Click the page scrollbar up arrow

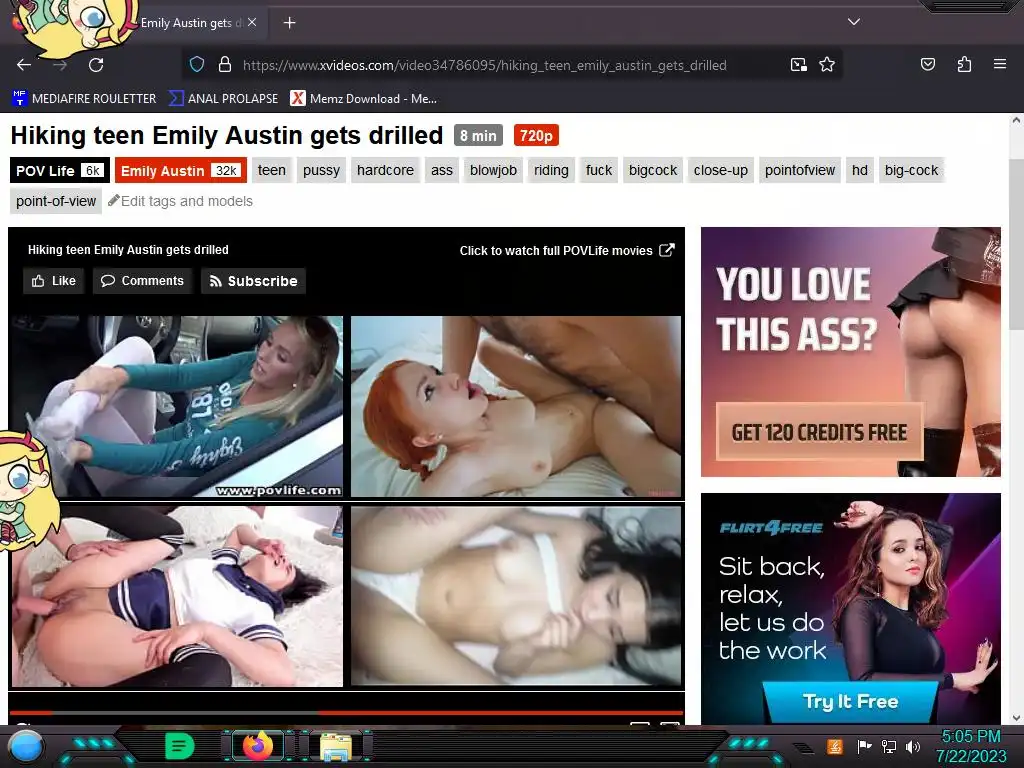tap(1016, 121)
